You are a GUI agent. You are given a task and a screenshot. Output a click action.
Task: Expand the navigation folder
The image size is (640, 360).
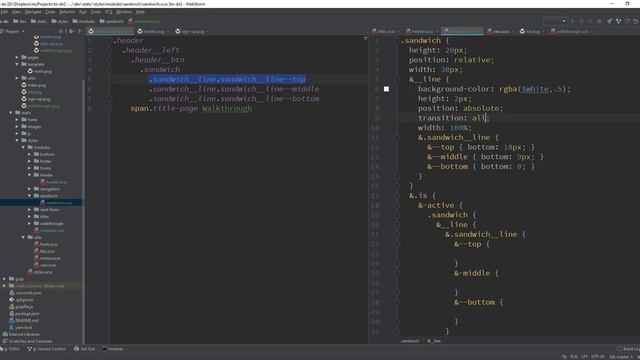[29, 189]
